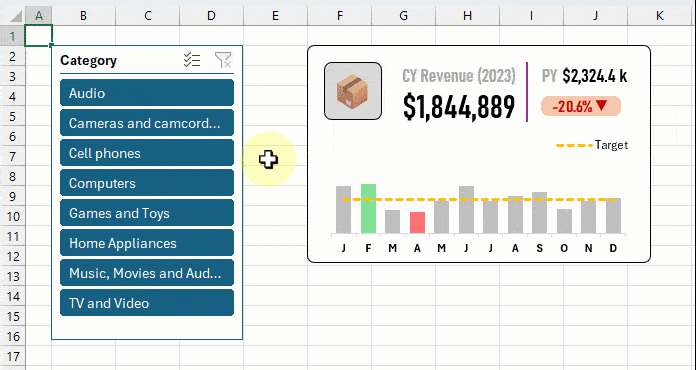Screen dimensions: 696x370
Task: Select column F header
Action: pos(340,16)
